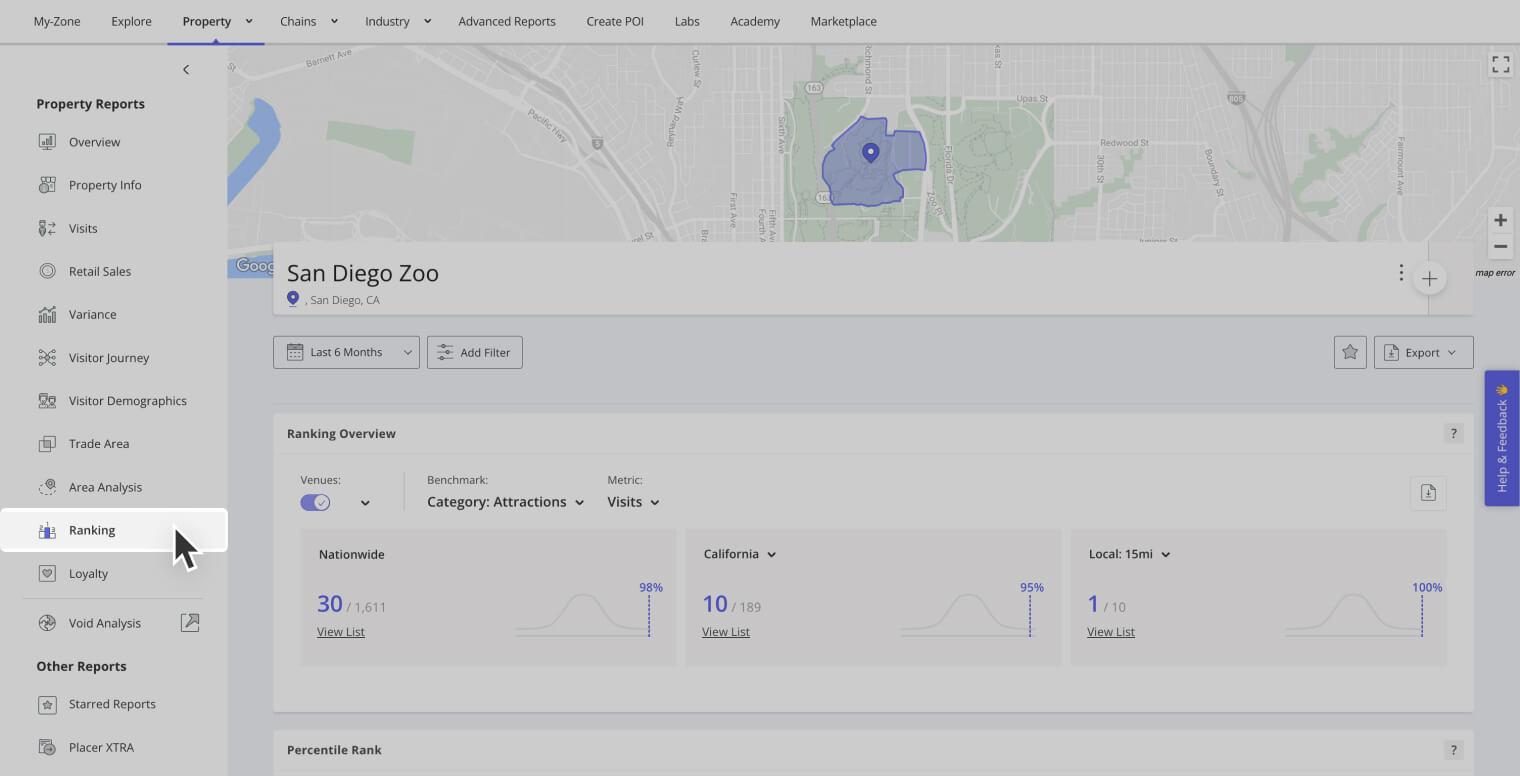This screenshot has width=1520, height=776.
Task: Open the Explore tab
Action: coord(132,21)
